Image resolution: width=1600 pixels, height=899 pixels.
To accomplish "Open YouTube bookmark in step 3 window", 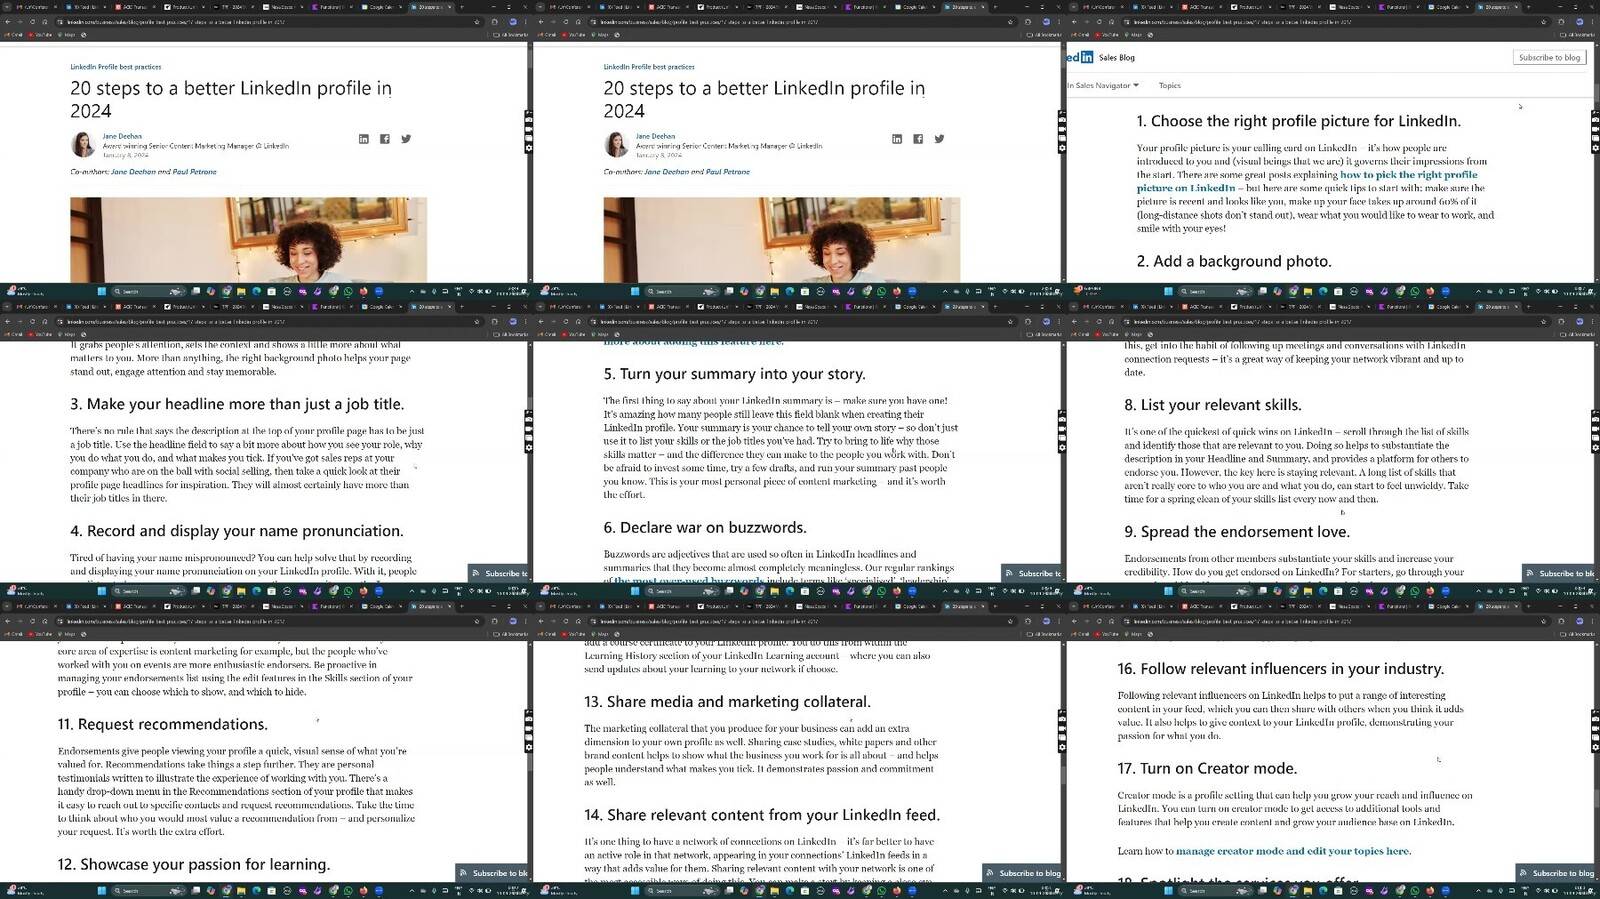I will [x=40, y=334].
